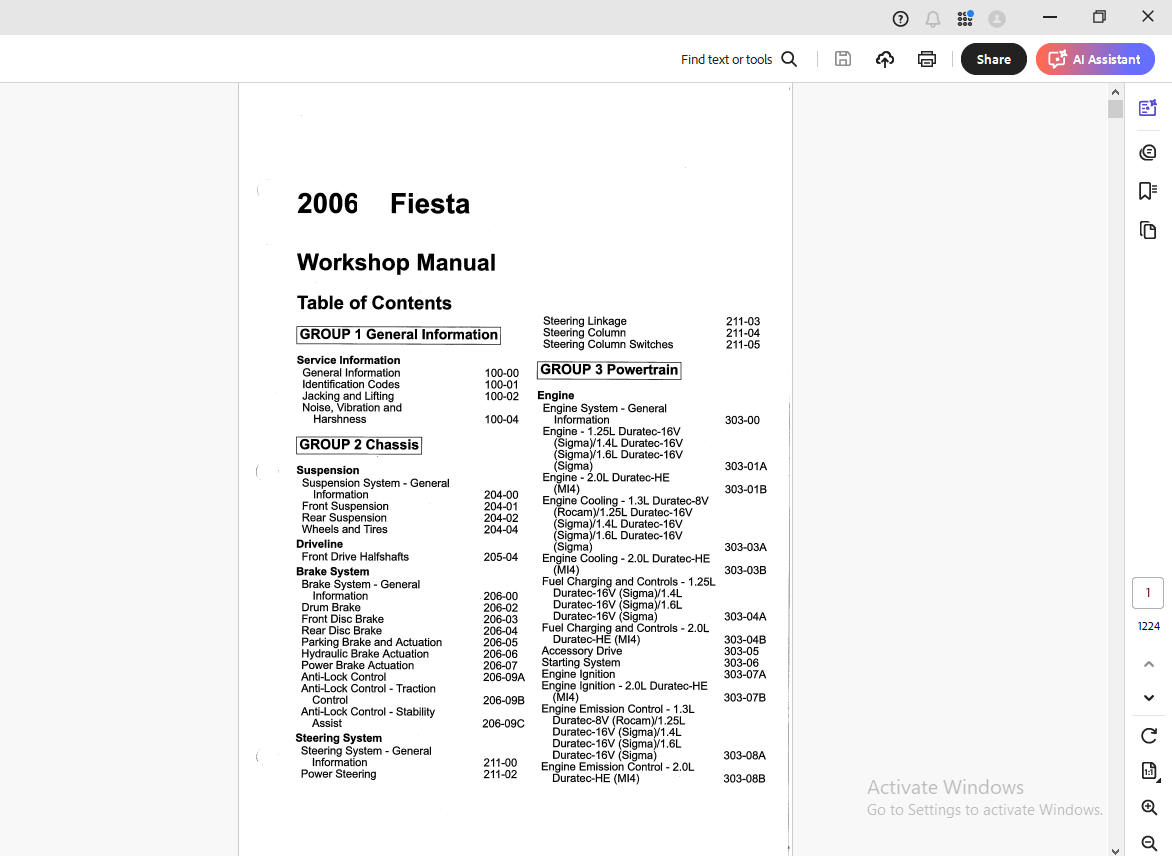Click the Wheels and Tires entry
This screenshot has width=1172, height=856.
pyautogui.click(x=345, y=529)
